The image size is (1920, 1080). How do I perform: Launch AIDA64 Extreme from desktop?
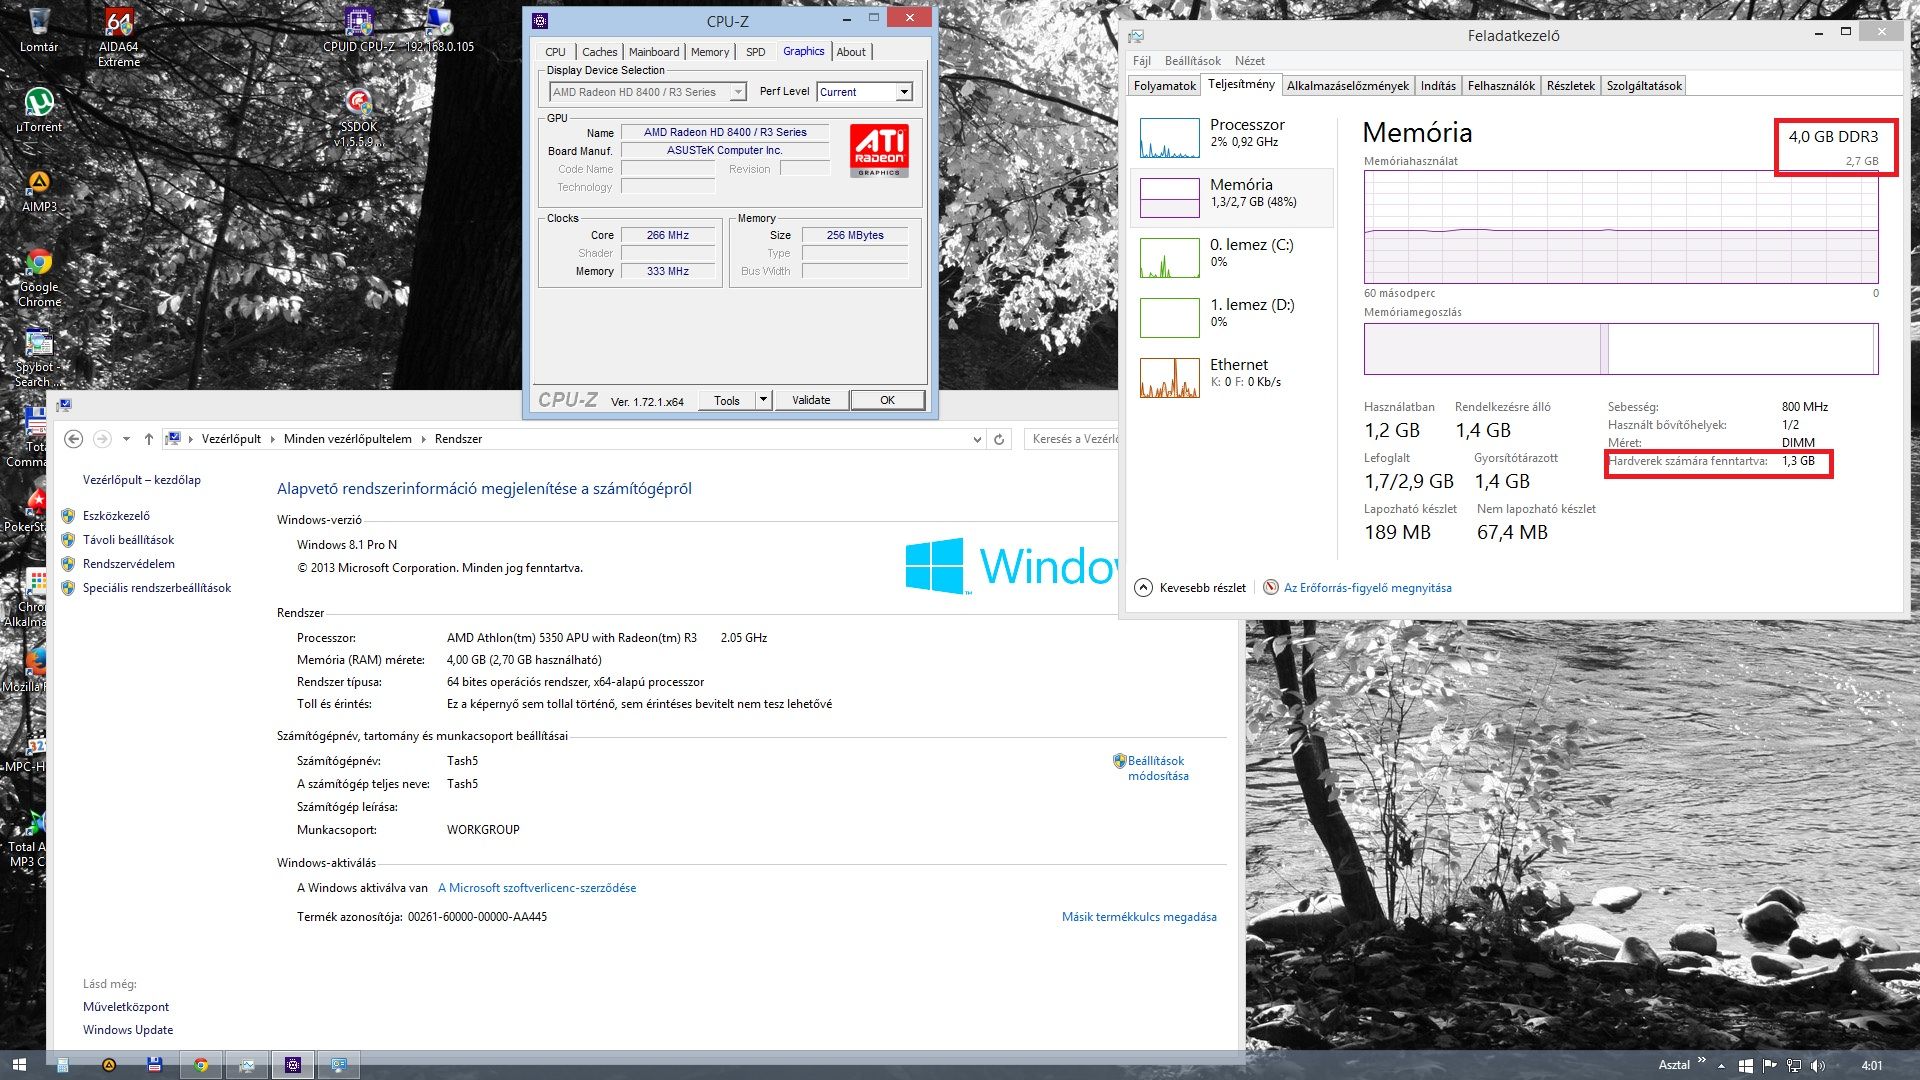click(x=119, y=36)
